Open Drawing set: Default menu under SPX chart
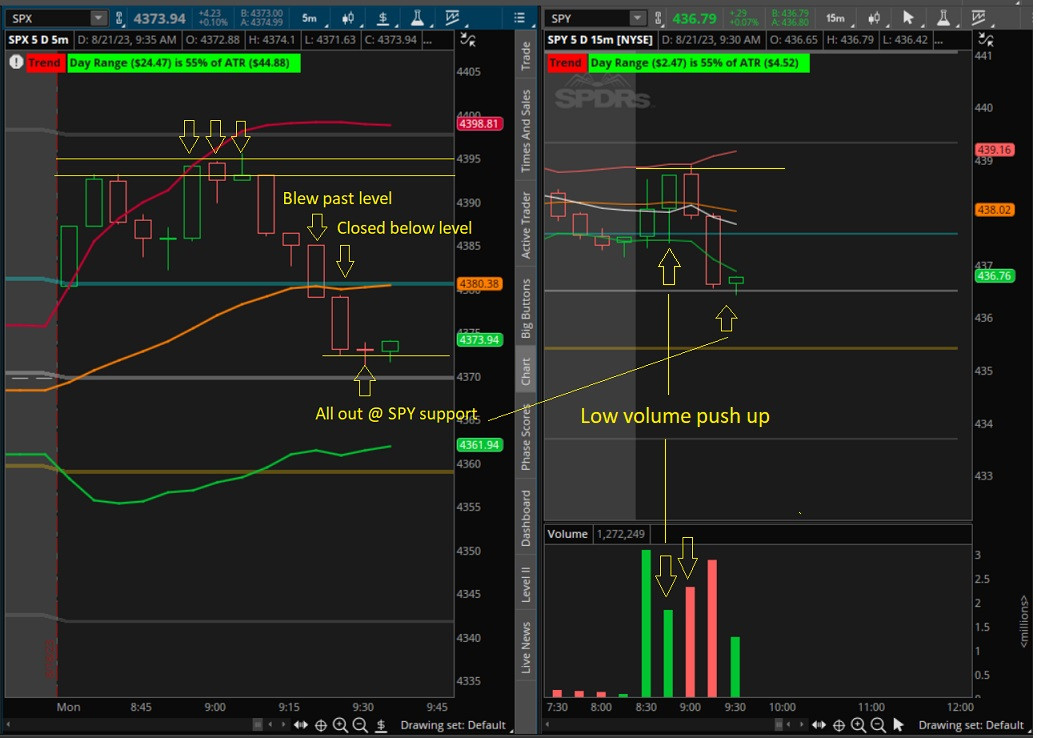The height and width of the screenshot is (738, 1037). click(x=452, y=725)
